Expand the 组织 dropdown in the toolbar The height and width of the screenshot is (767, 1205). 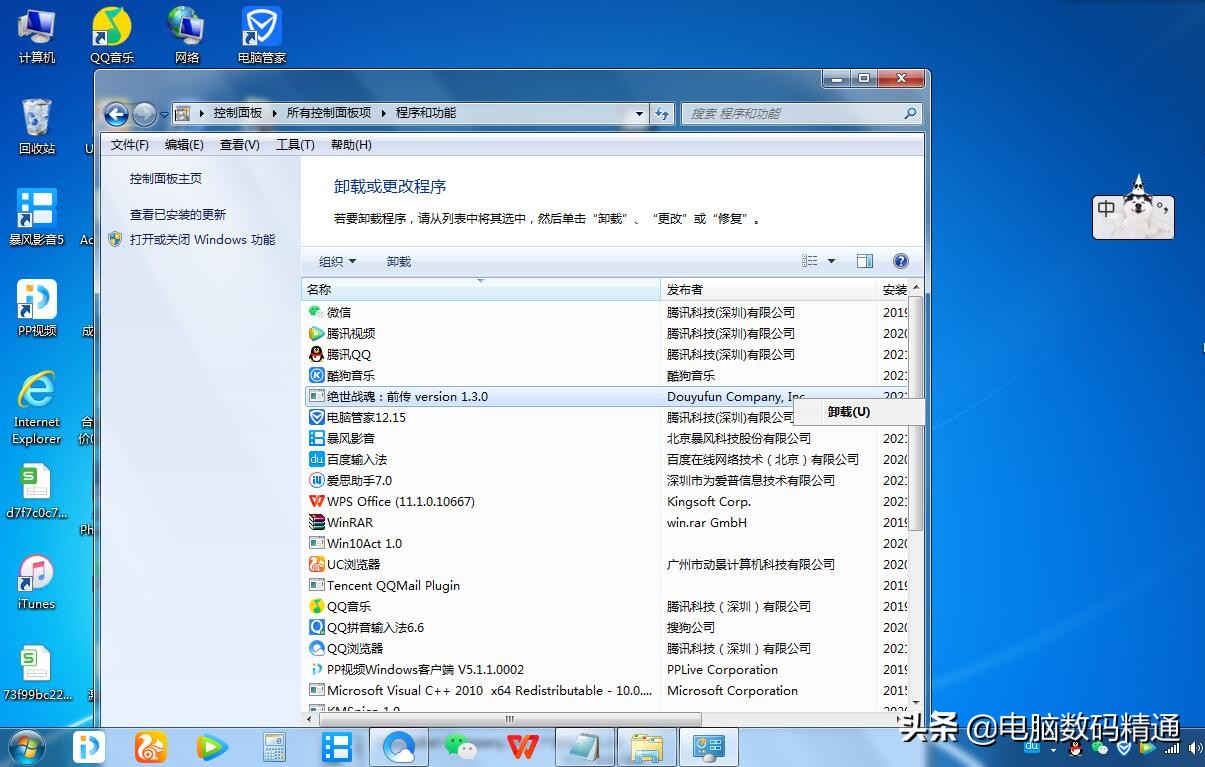pos(337,262)
